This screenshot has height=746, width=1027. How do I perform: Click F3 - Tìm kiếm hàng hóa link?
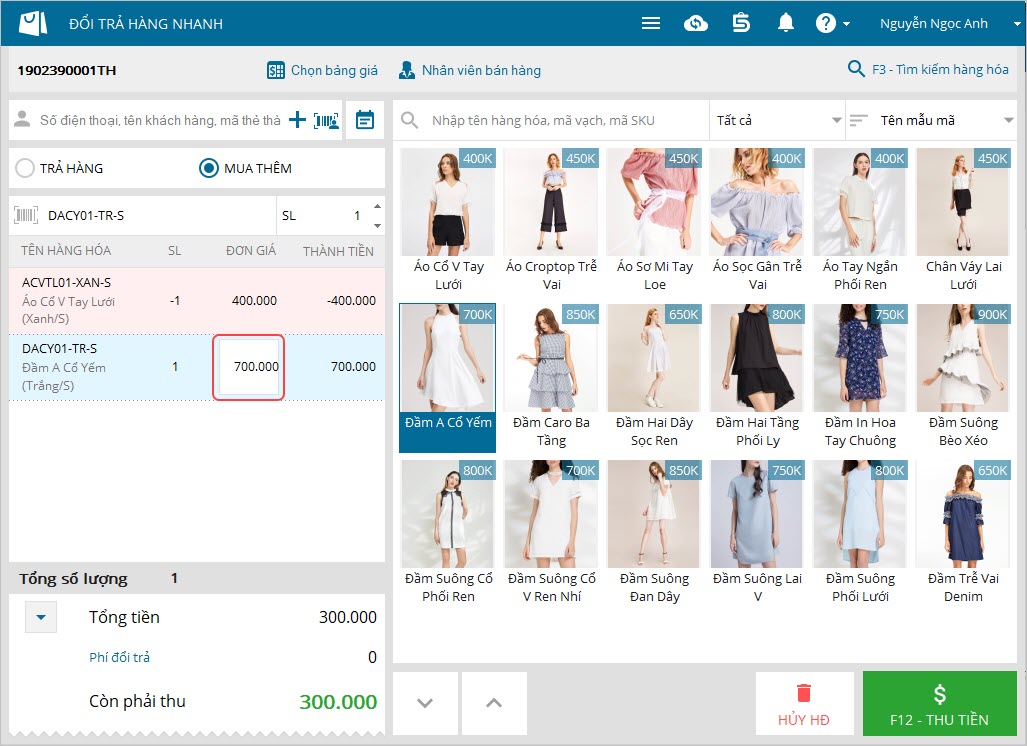(940, 69)
